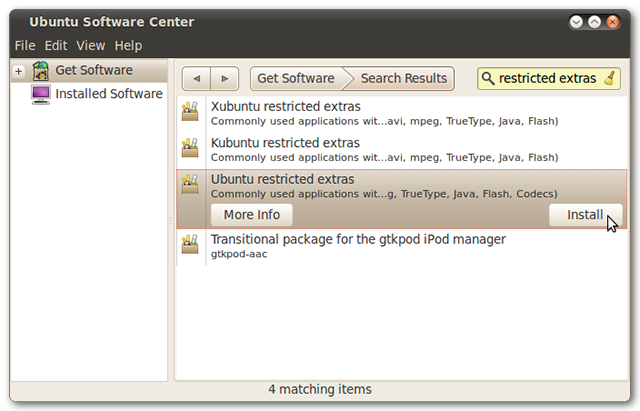
Task: Click the Get Software sidebar icon
Action: click(41, 71)
